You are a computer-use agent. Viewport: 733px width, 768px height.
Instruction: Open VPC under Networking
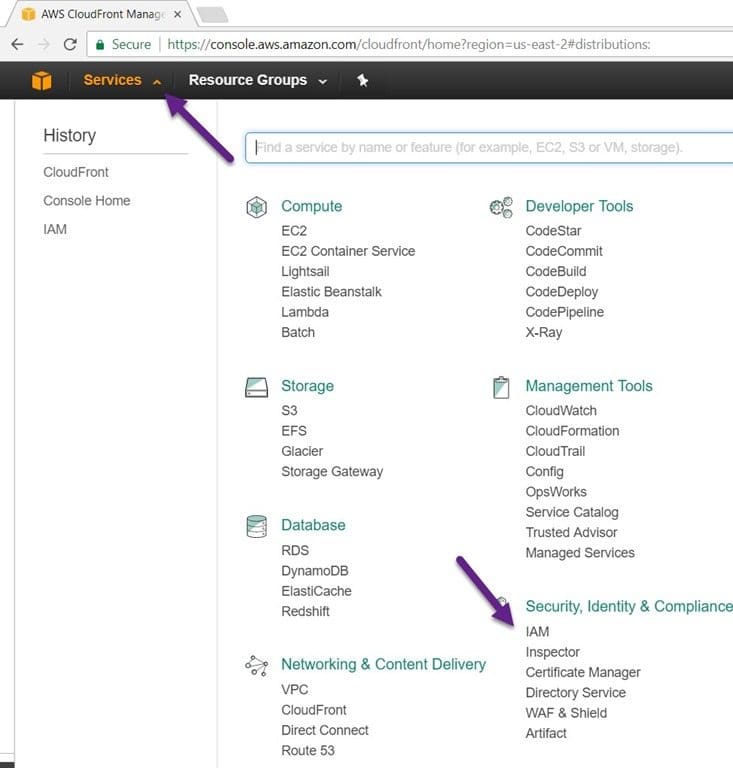294,690
